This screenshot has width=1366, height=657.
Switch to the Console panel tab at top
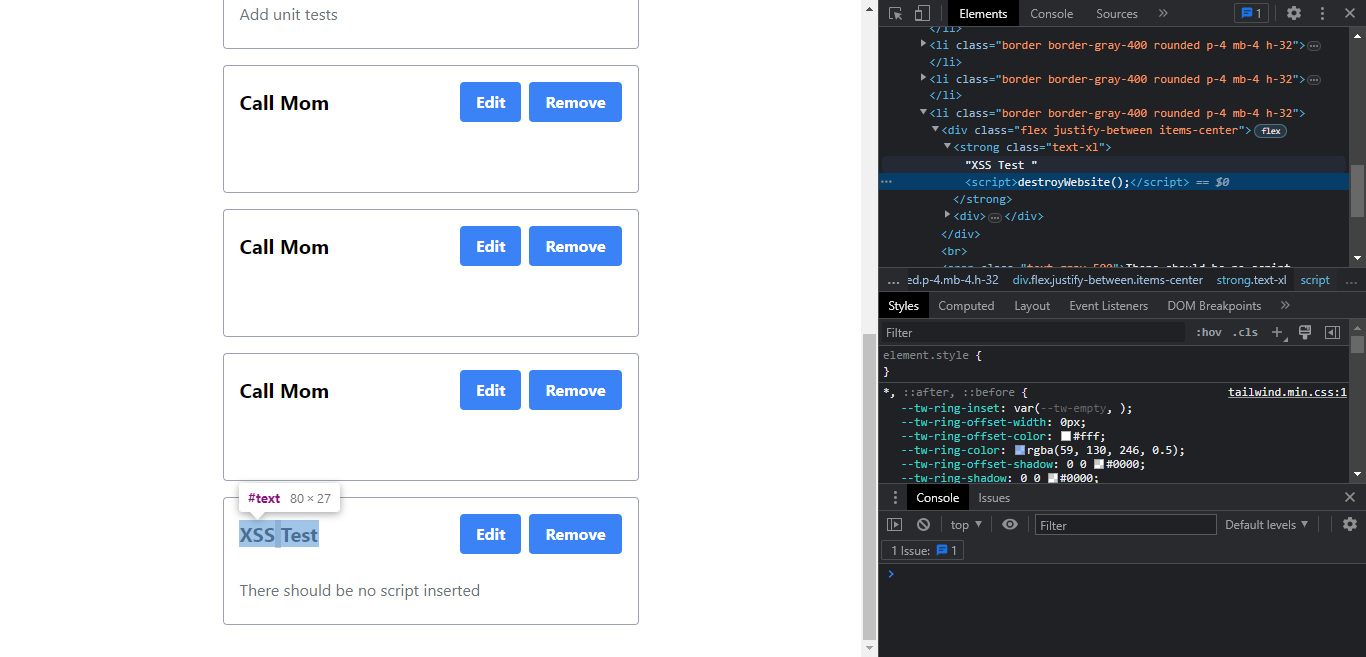click(x=1052, y=13)
